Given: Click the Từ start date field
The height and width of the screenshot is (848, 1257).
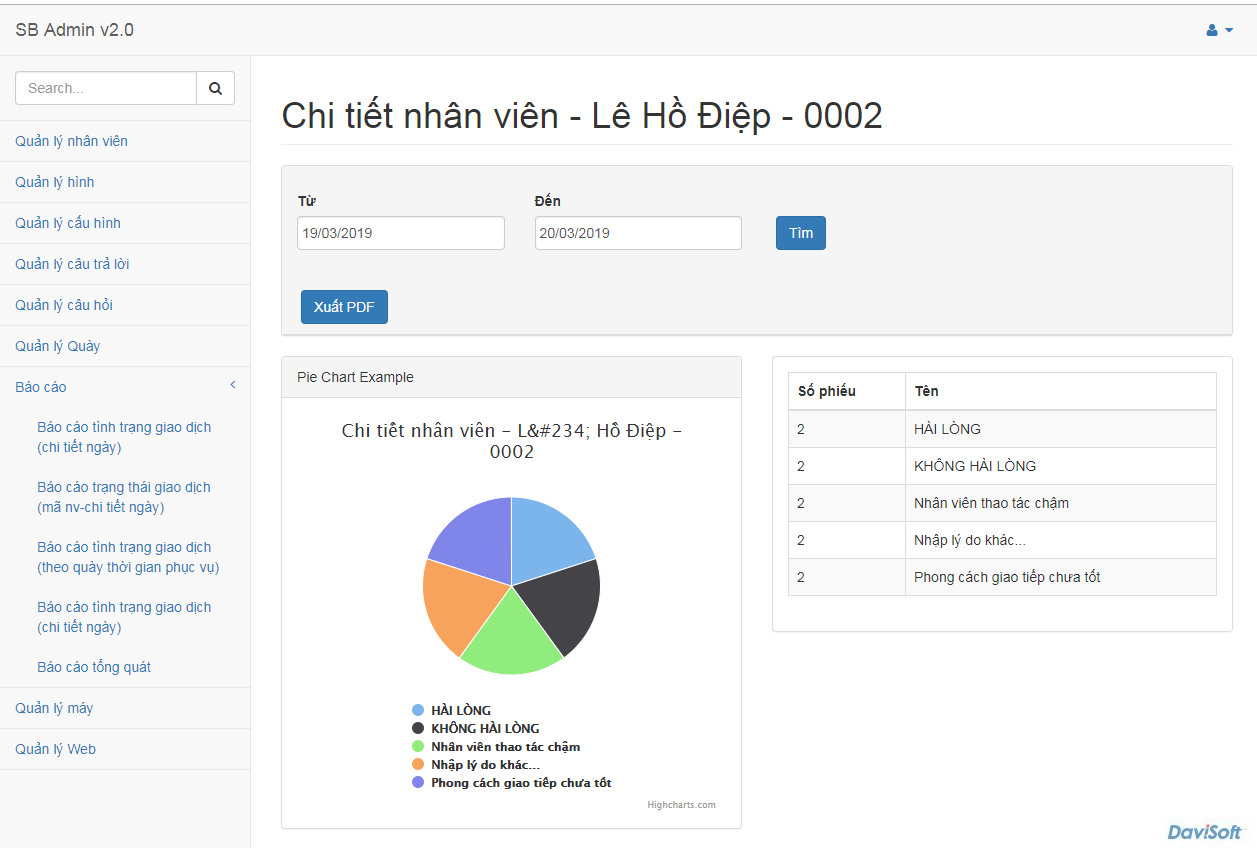Looking at the screenshot, I should [x=400, y=233].
